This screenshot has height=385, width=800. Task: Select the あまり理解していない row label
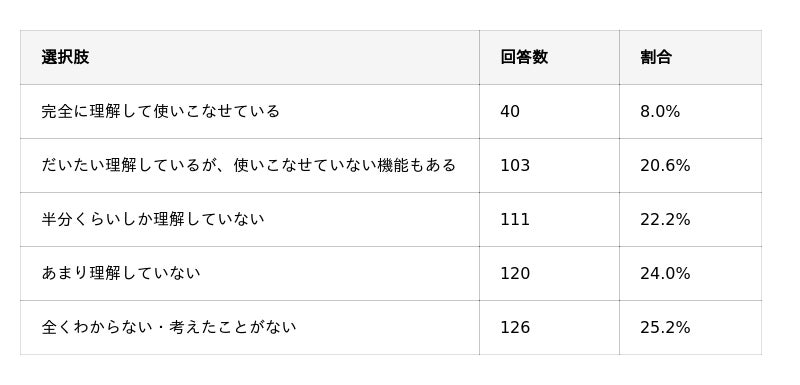pos(121,273)
